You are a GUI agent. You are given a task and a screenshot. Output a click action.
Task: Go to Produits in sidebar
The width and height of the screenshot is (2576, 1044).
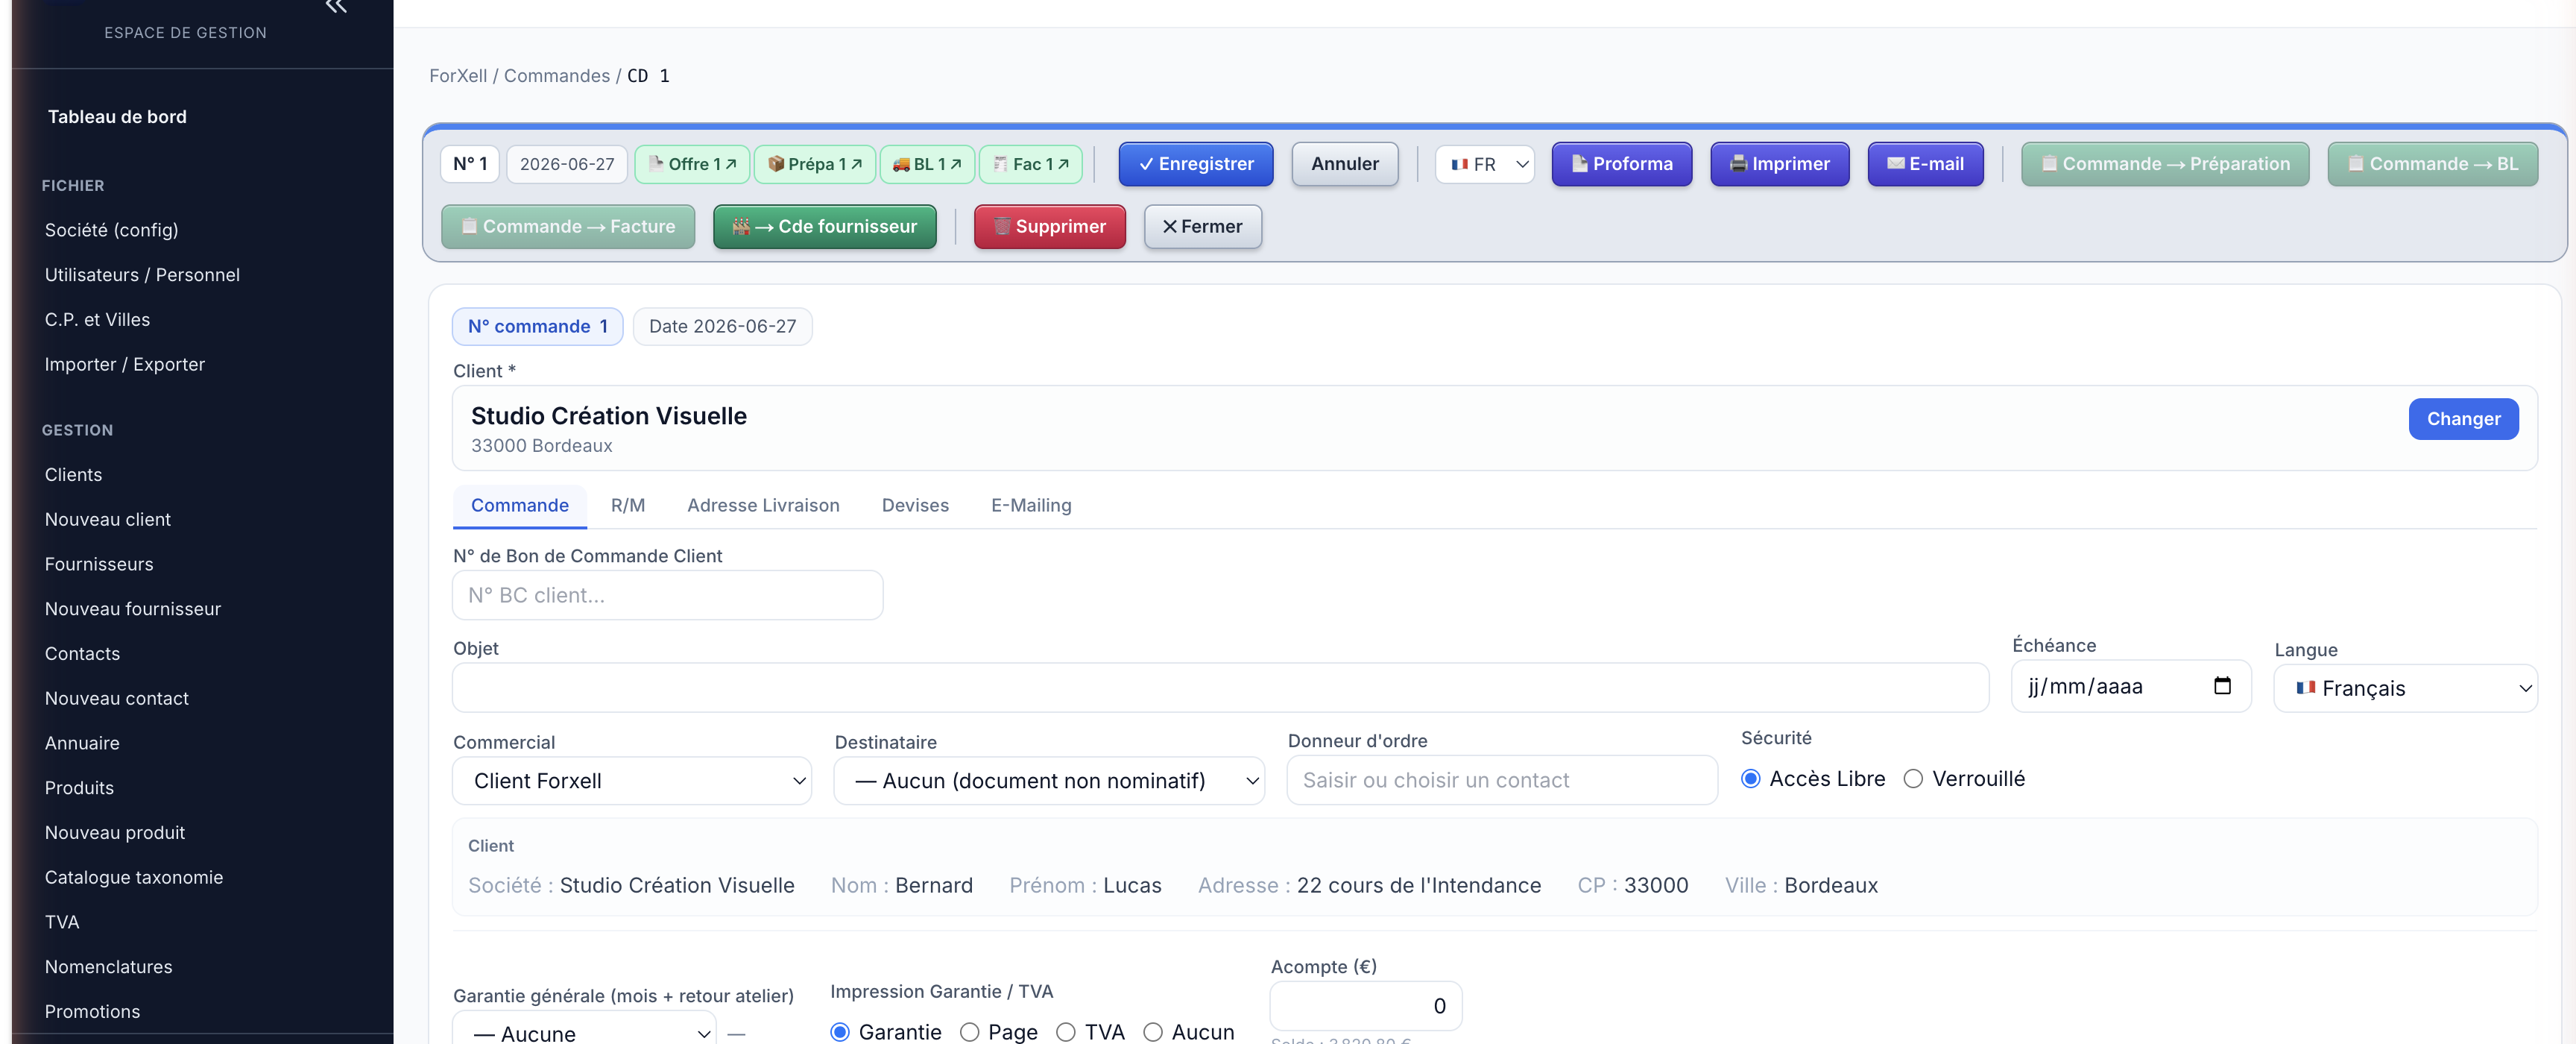point(79,788)
